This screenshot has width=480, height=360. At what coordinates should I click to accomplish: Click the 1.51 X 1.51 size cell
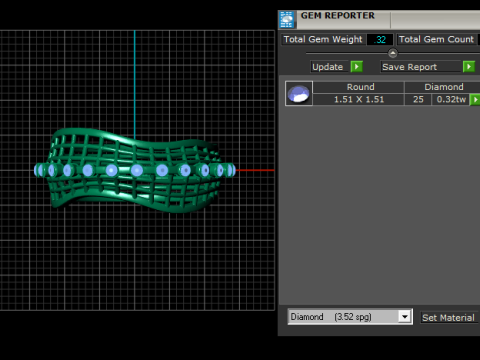[x=359, y=99]
